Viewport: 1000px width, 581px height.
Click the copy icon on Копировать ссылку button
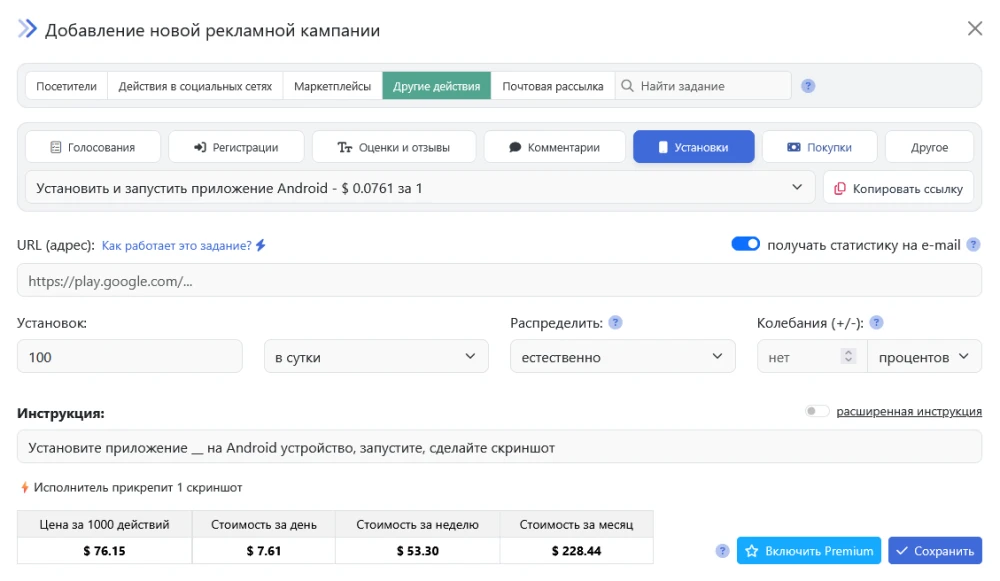click(840, 187)
